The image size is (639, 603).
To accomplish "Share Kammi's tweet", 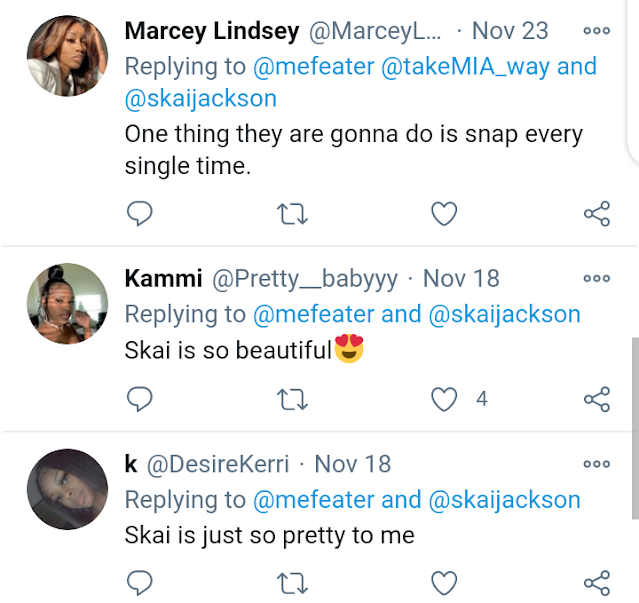I will 596,399.
